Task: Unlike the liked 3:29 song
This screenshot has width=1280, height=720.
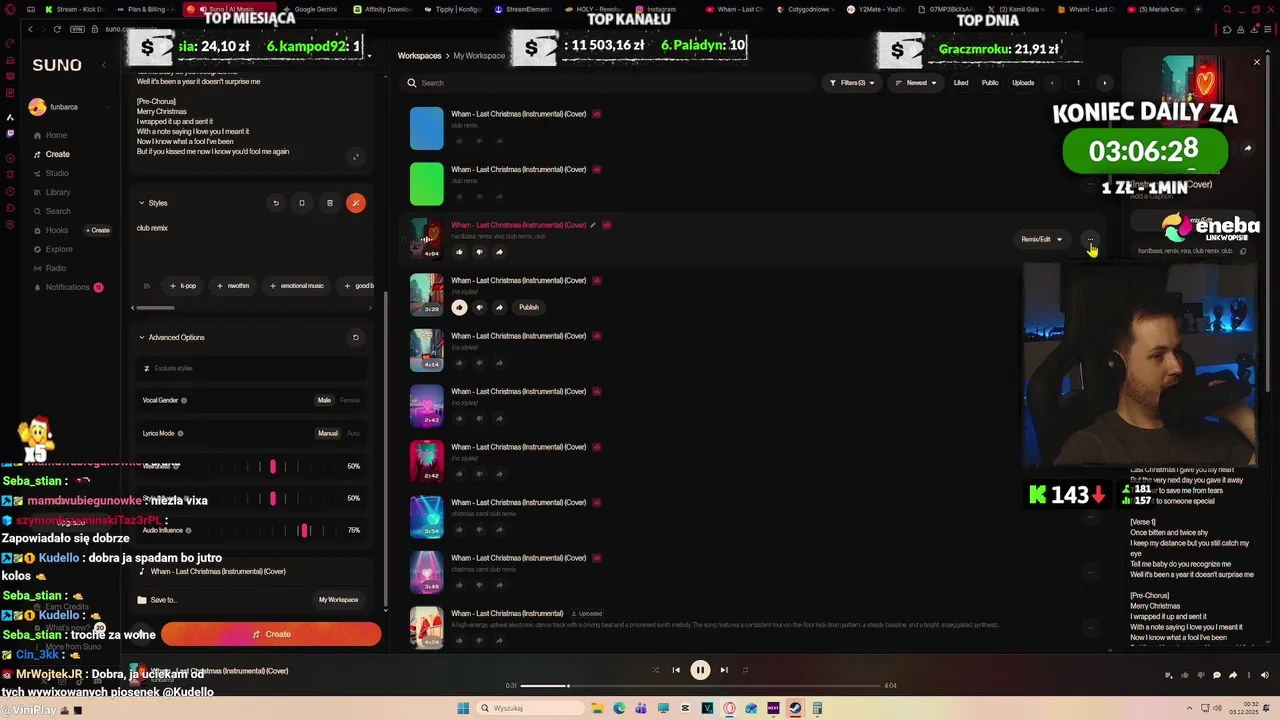Action: click(459, 307)
